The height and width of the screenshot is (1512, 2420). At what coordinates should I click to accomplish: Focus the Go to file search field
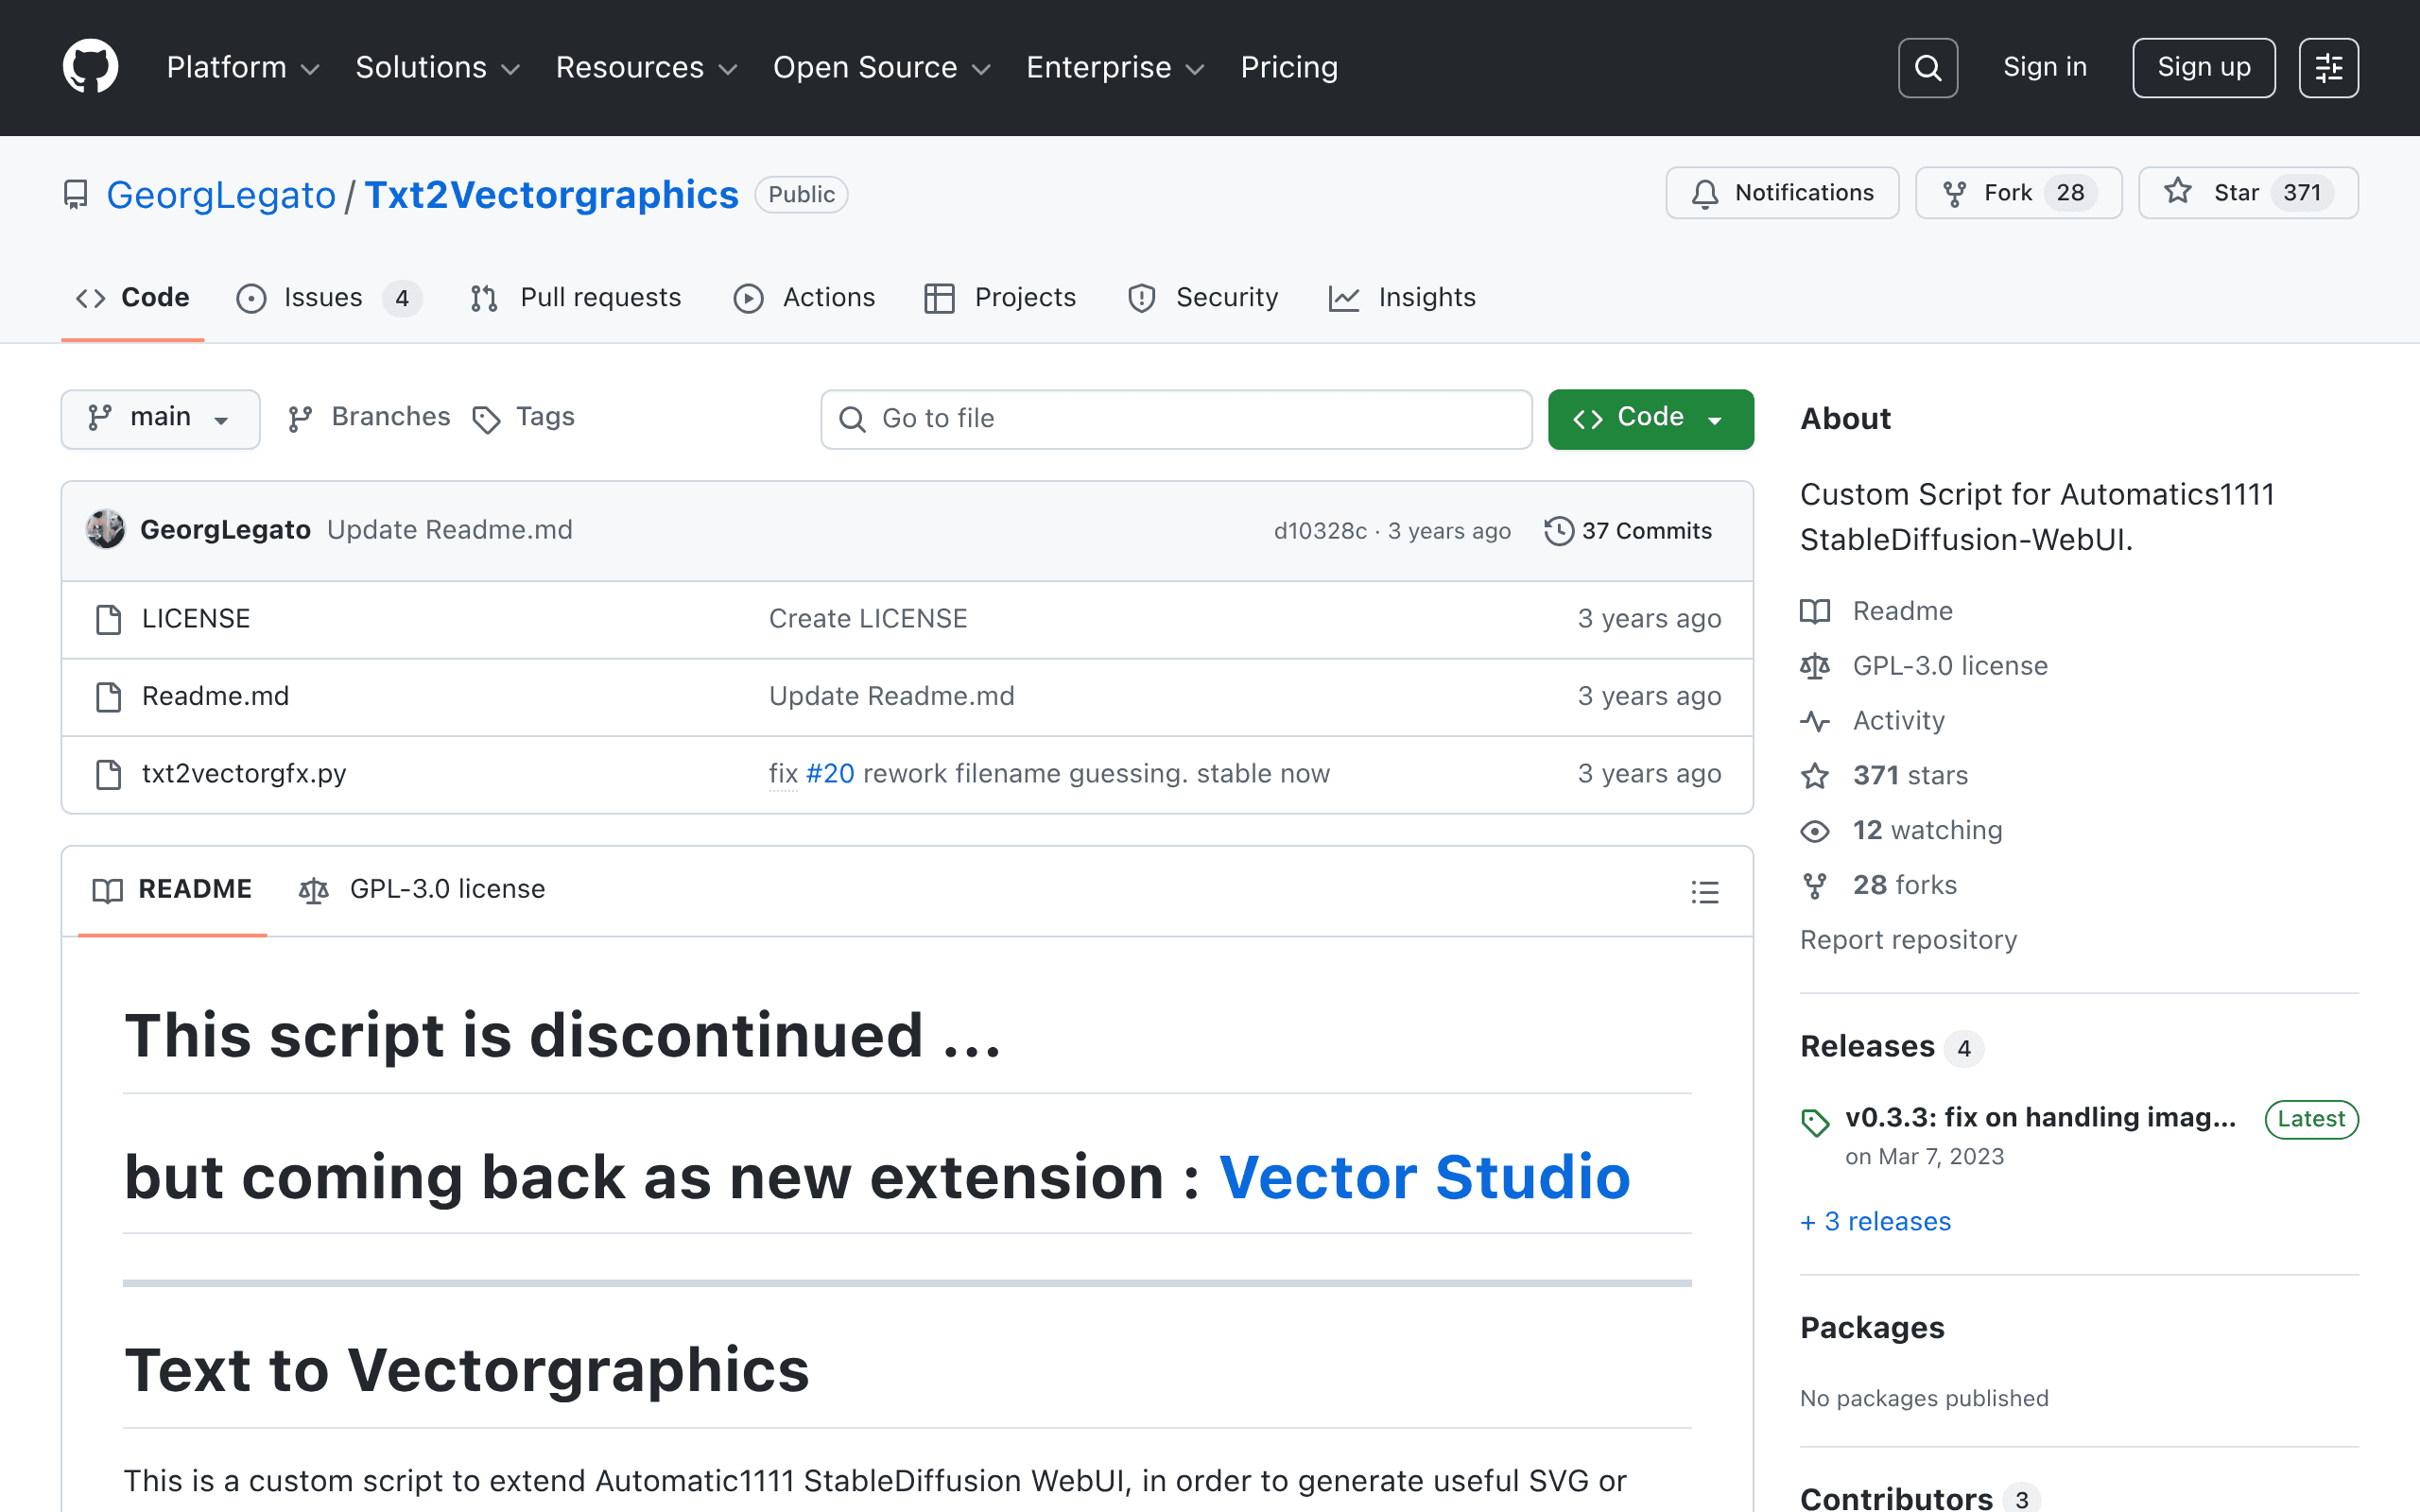coord(1176,419)
